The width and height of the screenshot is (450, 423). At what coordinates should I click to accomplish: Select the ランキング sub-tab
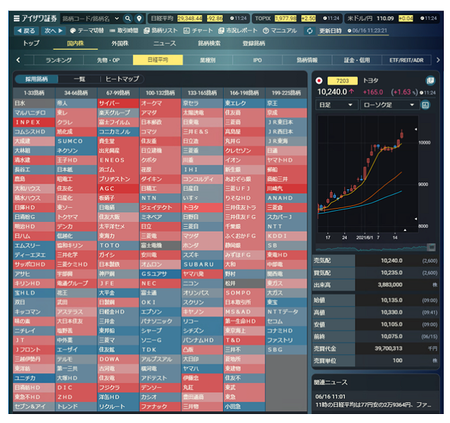click(58, 60)
